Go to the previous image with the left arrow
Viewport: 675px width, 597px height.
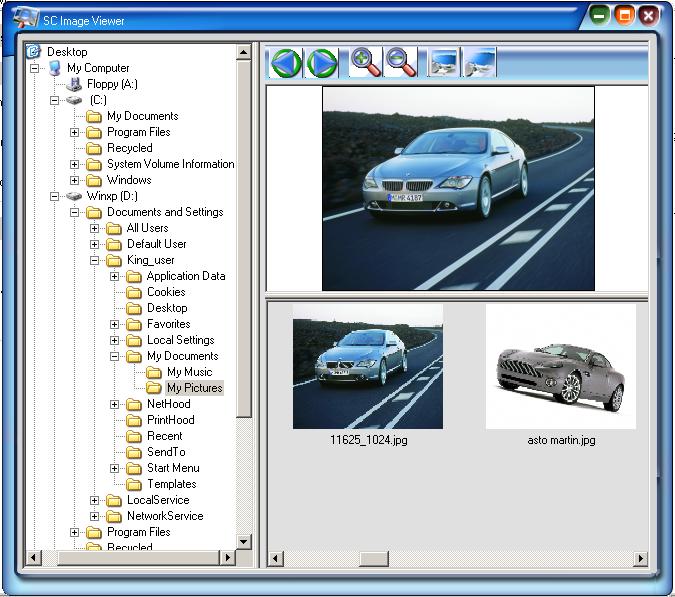pos(286,63)
